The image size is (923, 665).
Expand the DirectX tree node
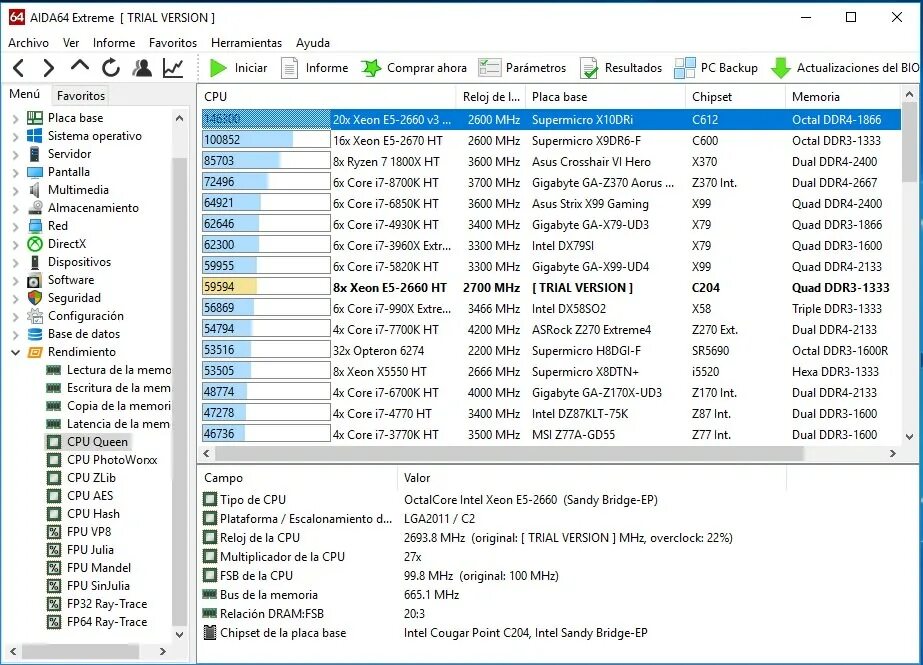[15, 244]
